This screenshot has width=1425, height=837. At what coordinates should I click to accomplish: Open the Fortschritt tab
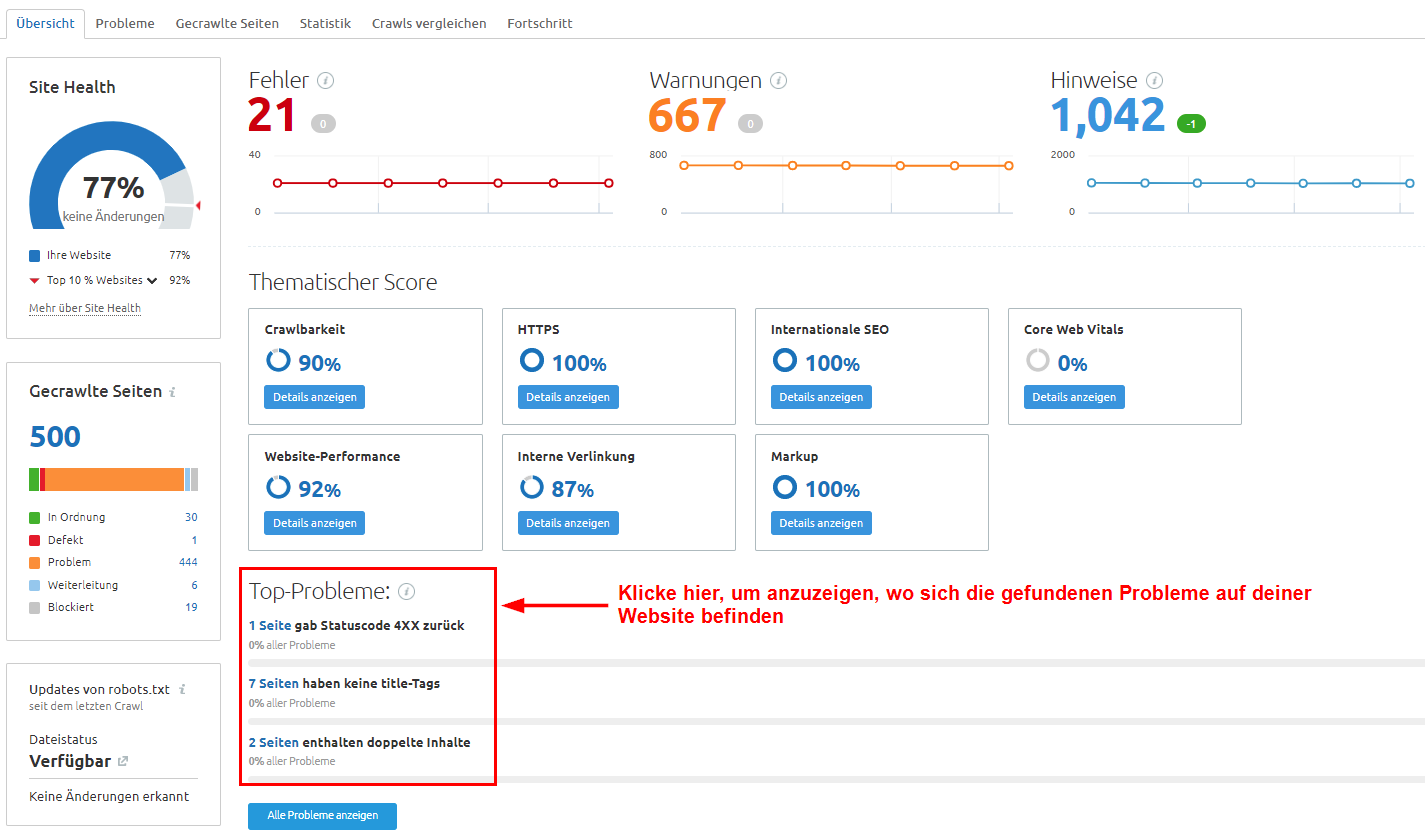(540, 23)
